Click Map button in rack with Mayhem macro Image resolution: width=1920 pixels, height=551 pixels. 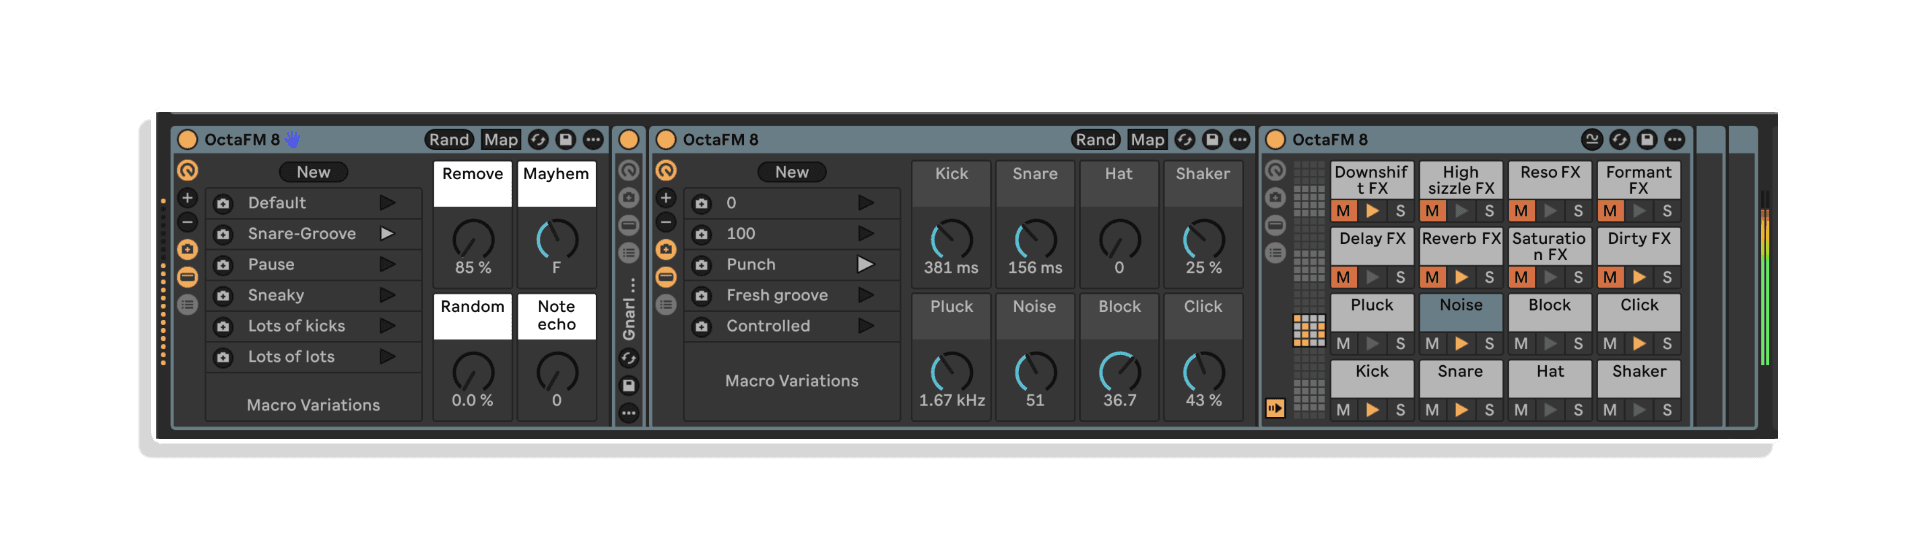point(501,140)
